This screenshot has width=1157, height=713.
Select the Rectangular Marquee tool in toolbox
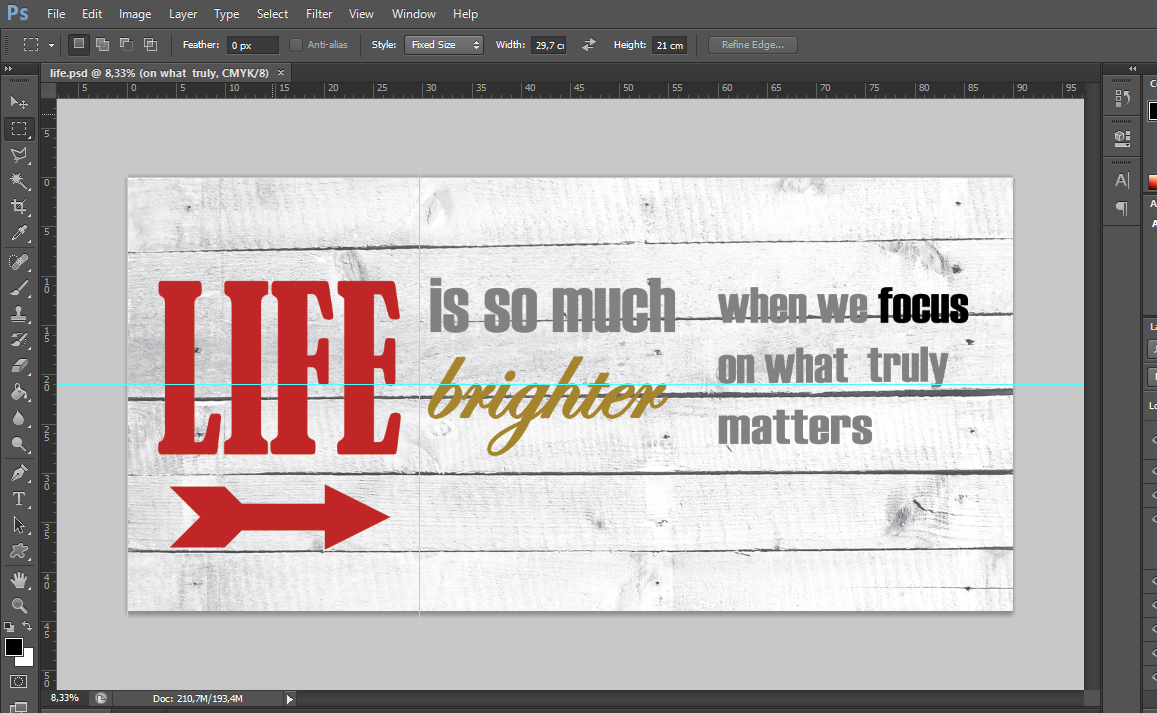click(x=19, y=128)
